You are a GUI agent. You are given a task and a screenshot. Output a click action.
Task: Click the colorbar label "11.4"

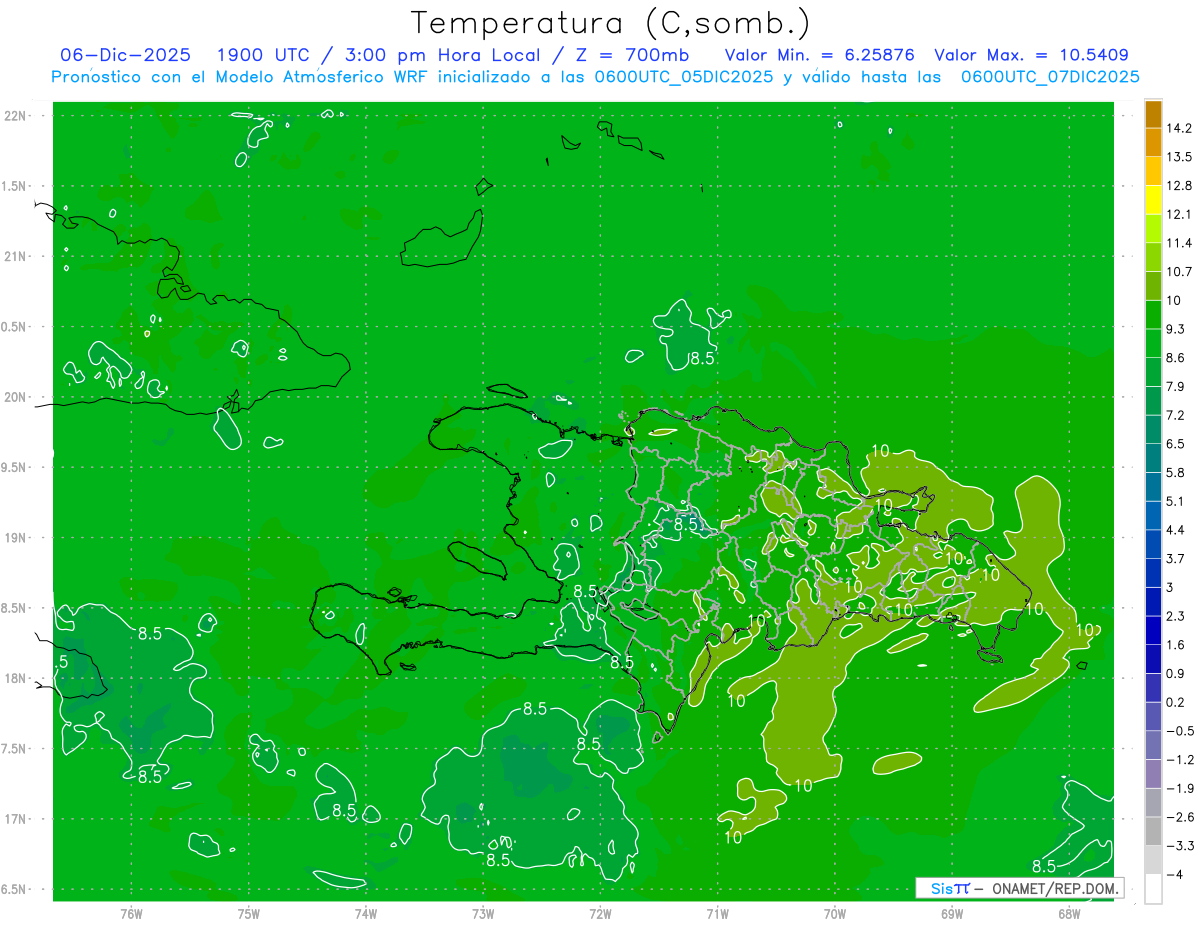(x=1179, y=243)
